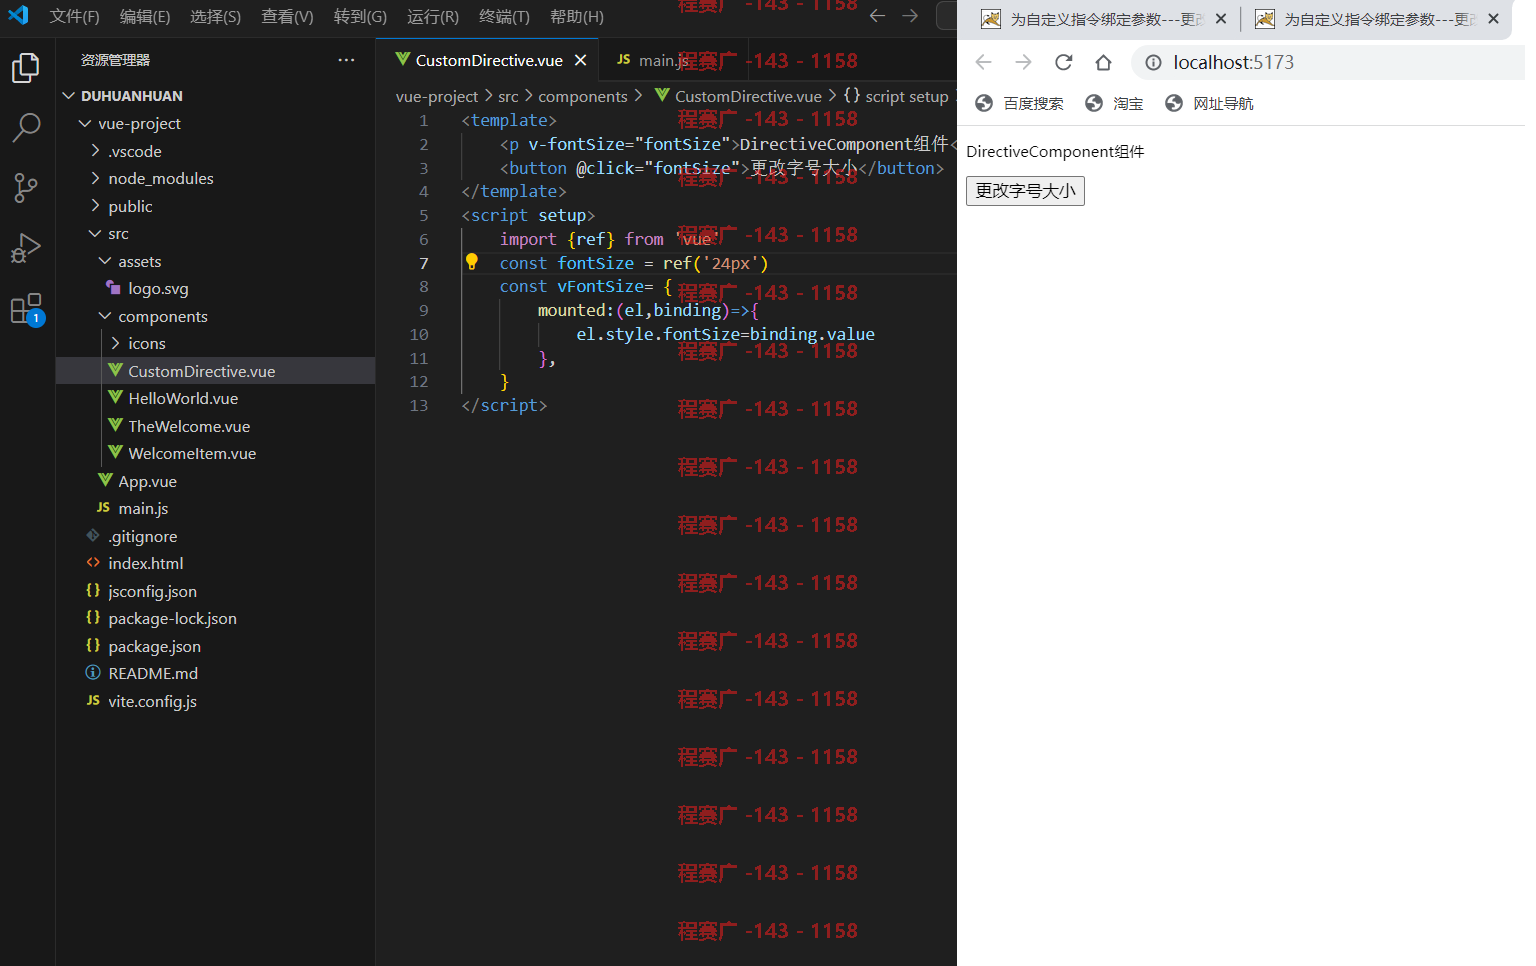
Task: Open HelloWorld.vue in the file tree
Action: click(215, 399)
